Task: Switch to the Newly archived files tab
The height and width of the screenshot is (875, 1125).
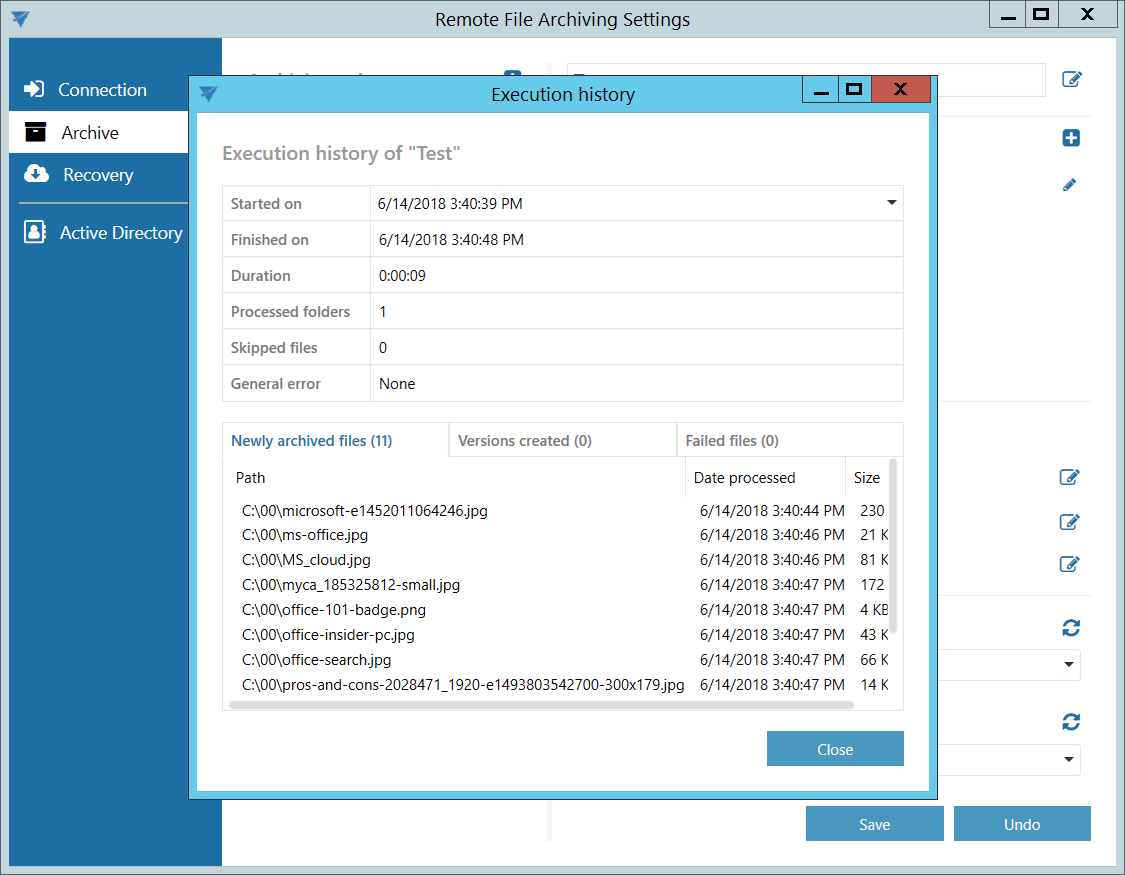Action: [311, 441]
